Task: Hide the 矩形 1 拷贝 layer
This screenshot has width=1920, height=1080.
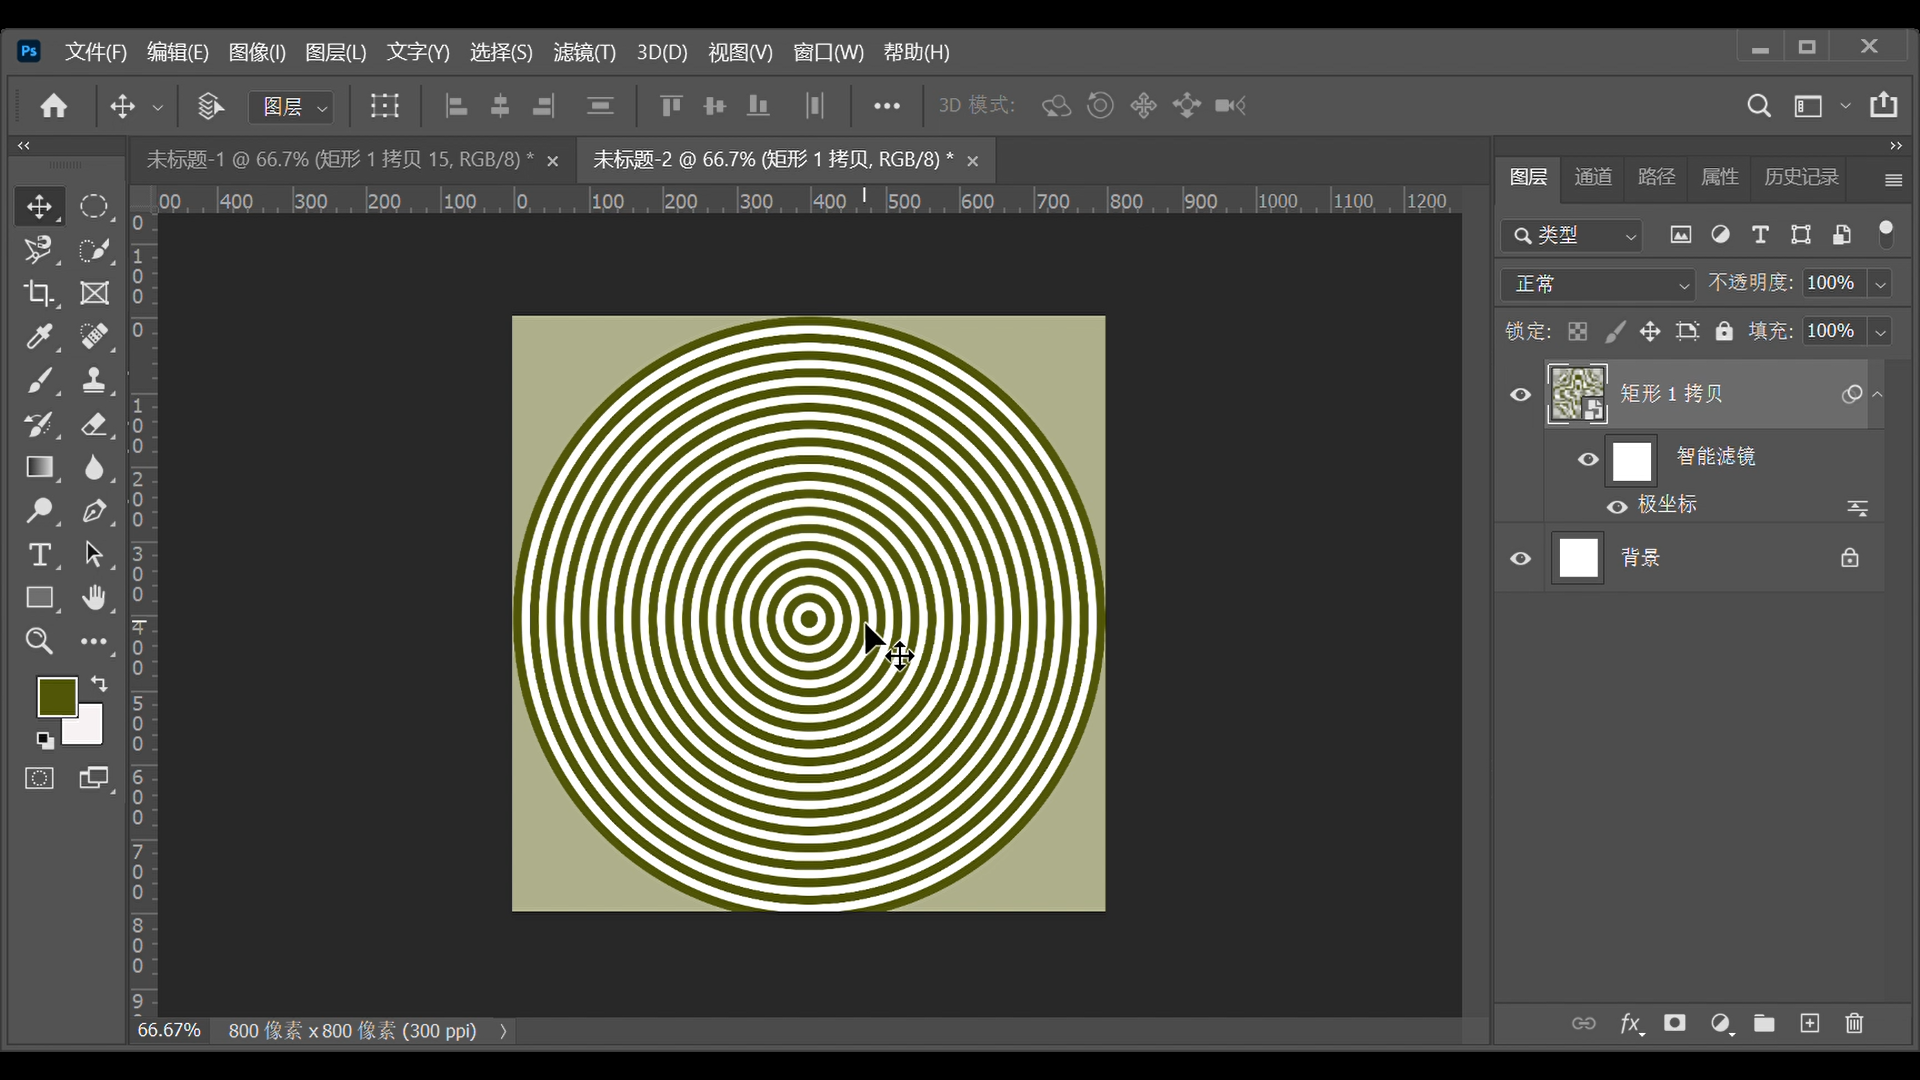Action: tap(1520, 394)
